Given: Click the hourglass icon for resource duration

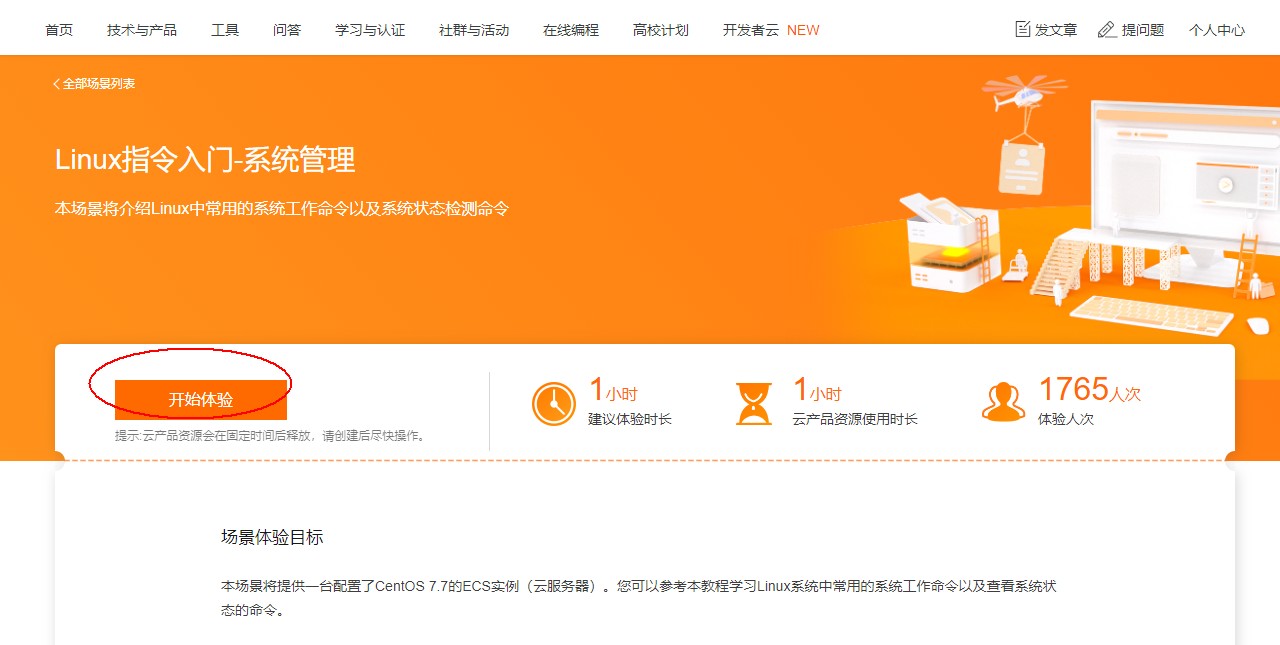Looking at the screenshot, I should coord(754,403).
